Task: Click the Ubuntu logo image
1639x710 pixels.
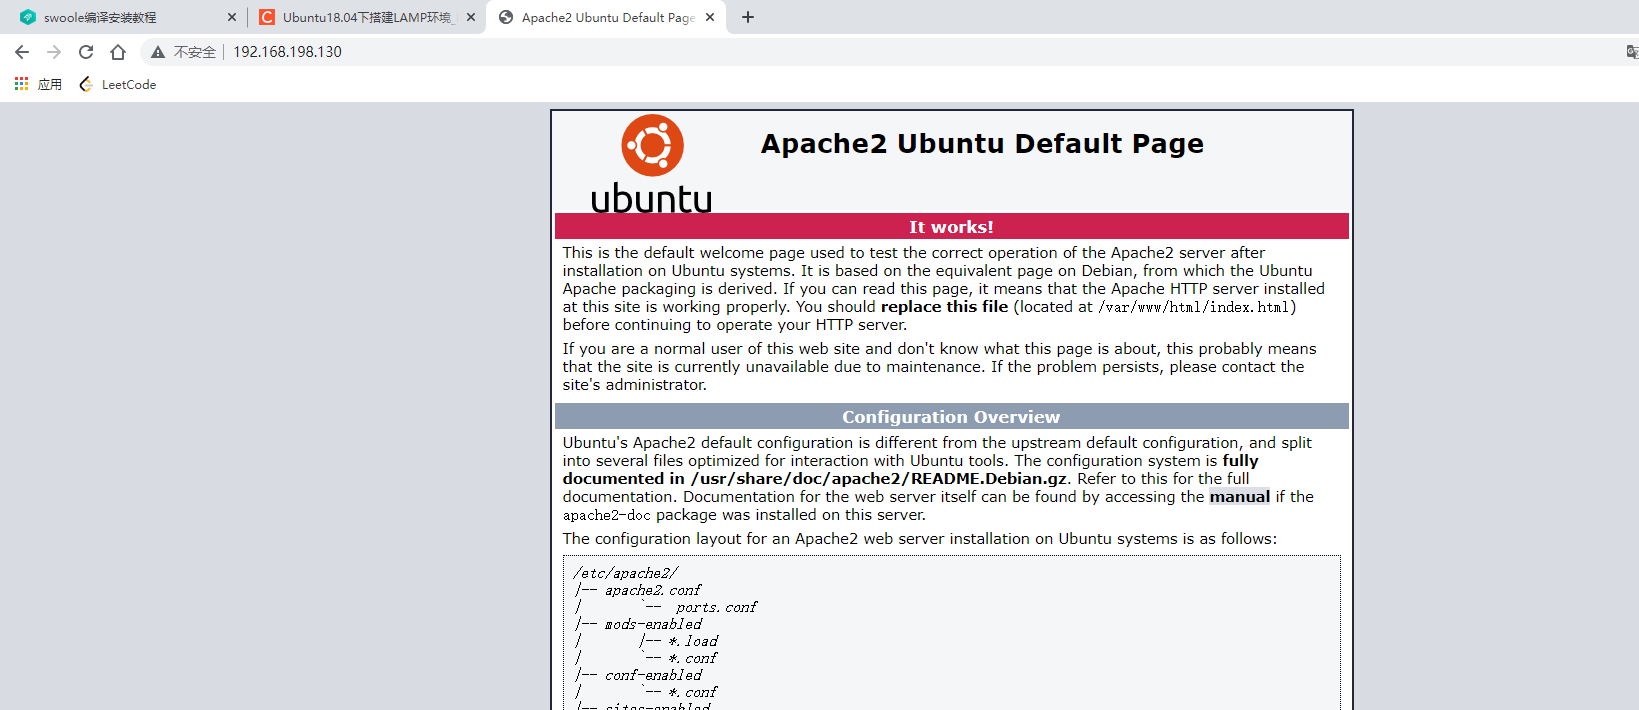Action: pyautogui.click(x=652, y=164)
